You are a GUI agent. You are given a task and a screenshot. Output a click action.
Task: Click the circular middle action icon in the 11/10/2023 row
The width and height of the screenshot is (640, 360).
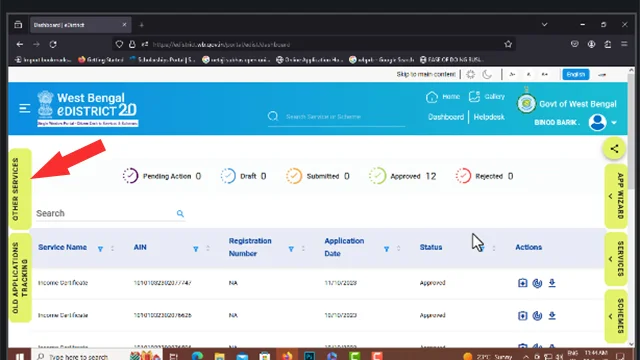[x=537, y=283]
